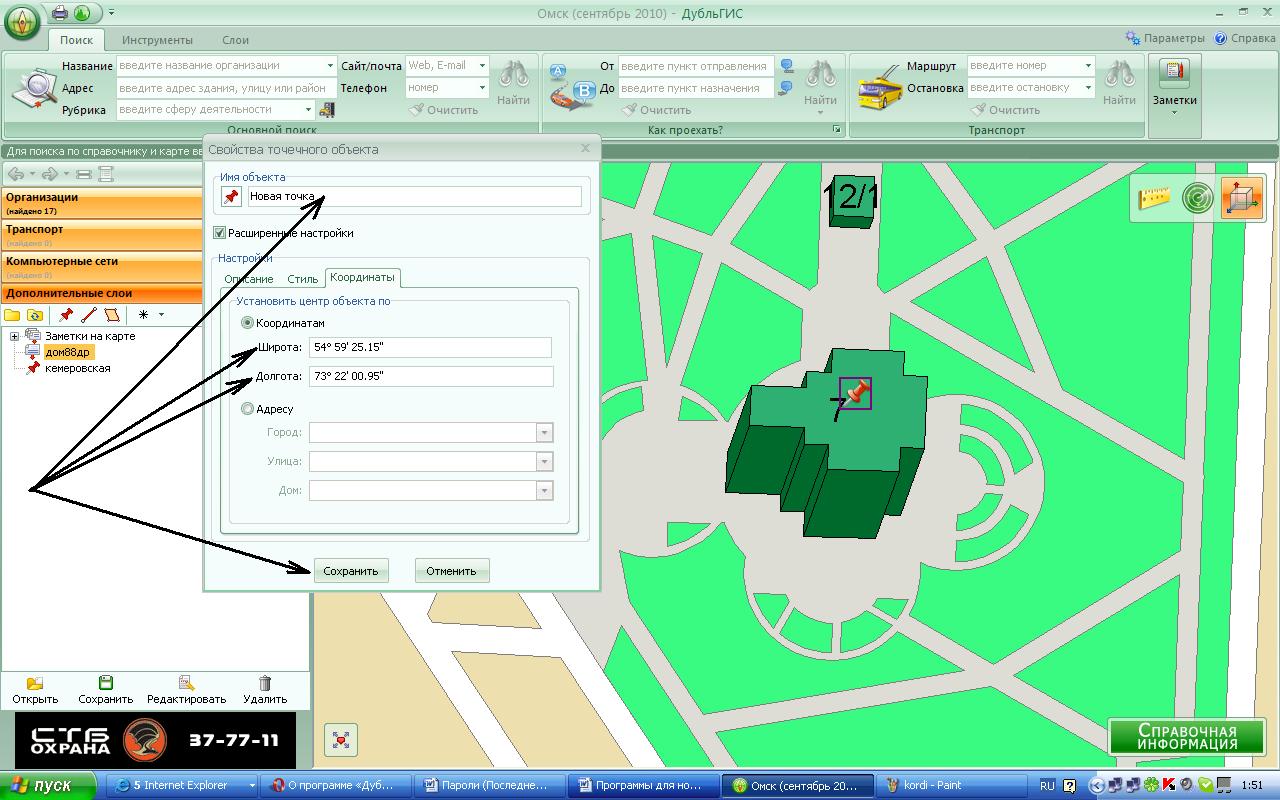Click Отменить button in the dialog
1280x800 pixels.
click(451, 571)
